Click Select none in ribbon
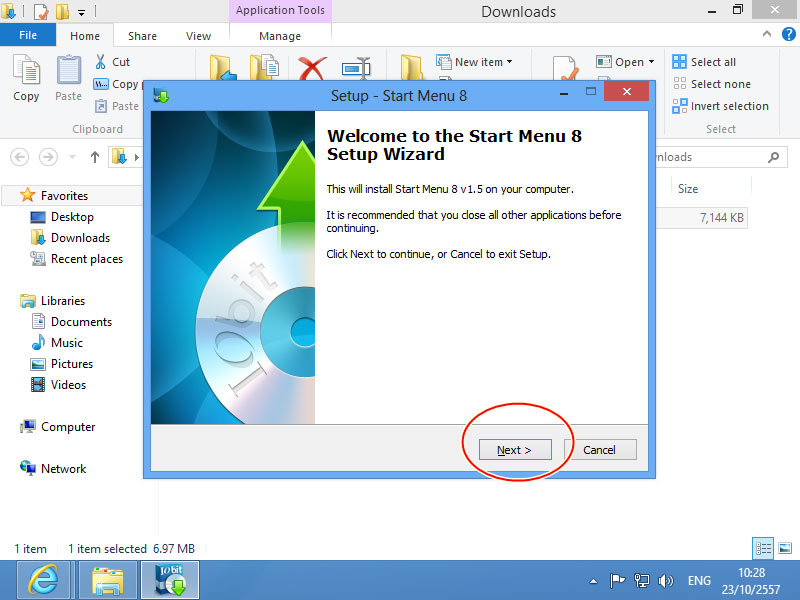 (712, 84)
